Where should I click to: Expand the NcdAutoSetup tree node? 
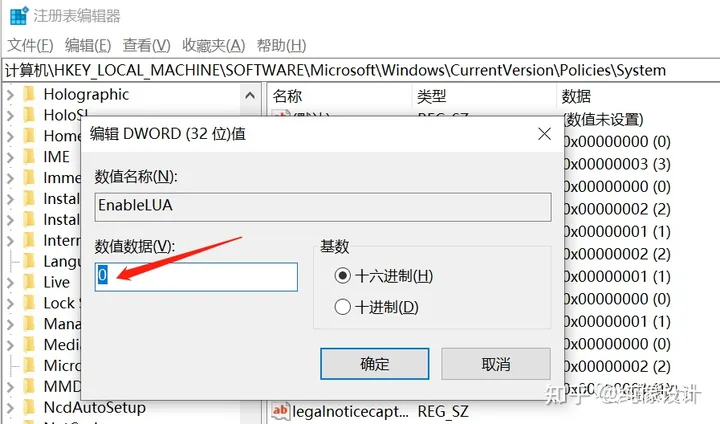pyautogui.click(x=10, y=407)
